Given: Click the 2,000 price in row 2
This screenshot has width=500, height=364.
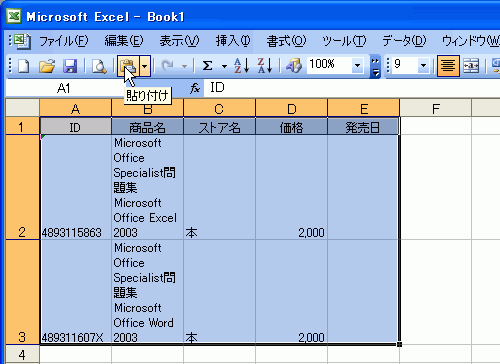Looking at the screenshot, I should (x=292, y=187).
